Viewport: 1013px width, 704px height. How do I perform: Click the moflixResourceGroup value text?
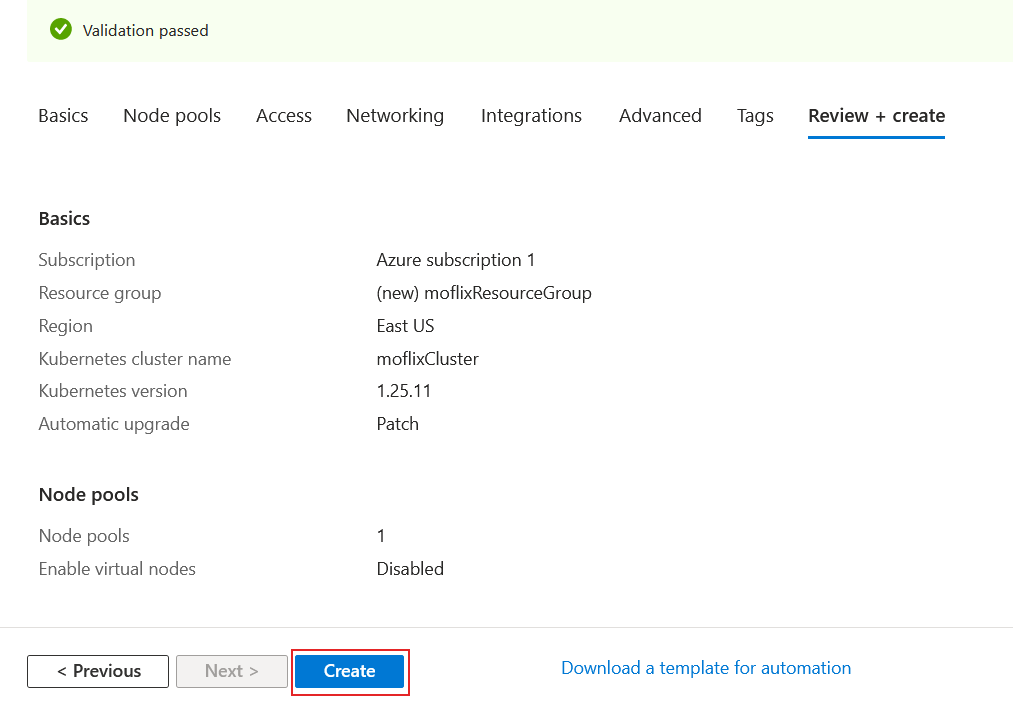(x=484, y=292)
